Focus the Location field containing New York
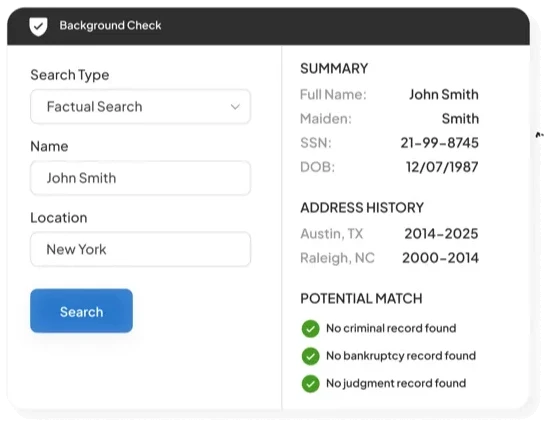 coord(140,249)
